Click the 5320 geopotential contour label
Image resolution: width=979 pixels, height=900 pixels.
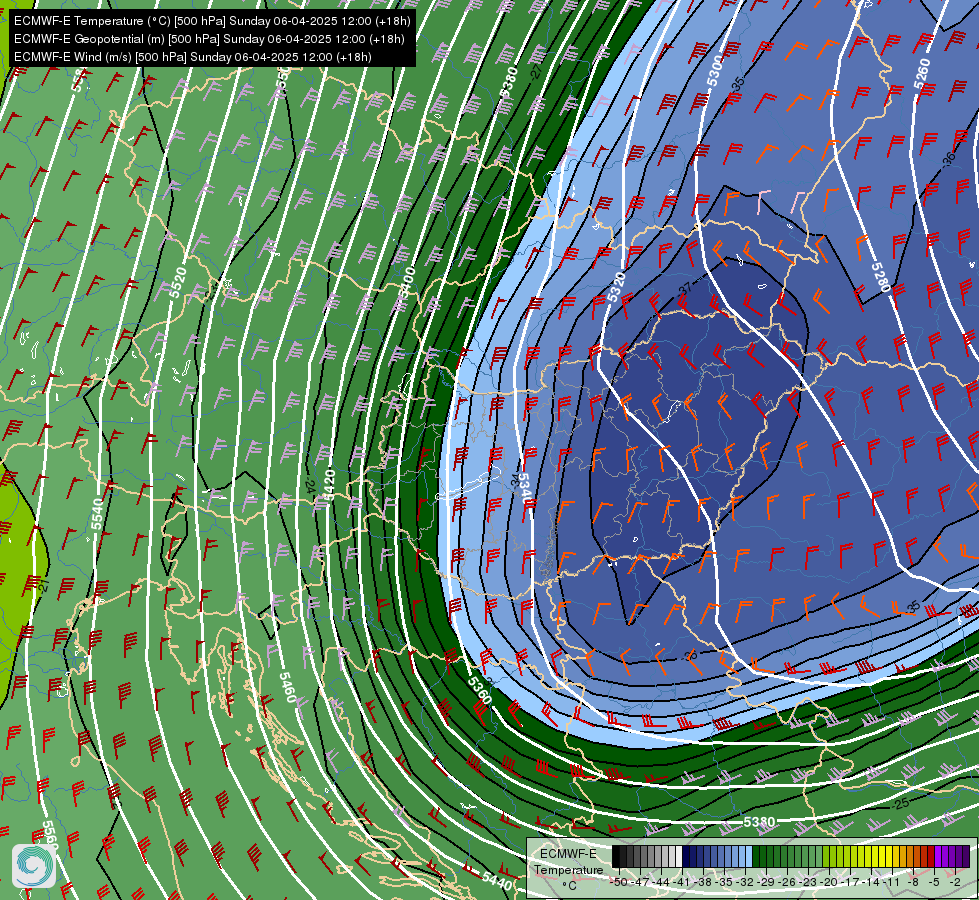pyautogui.click(x=616, y=287)
